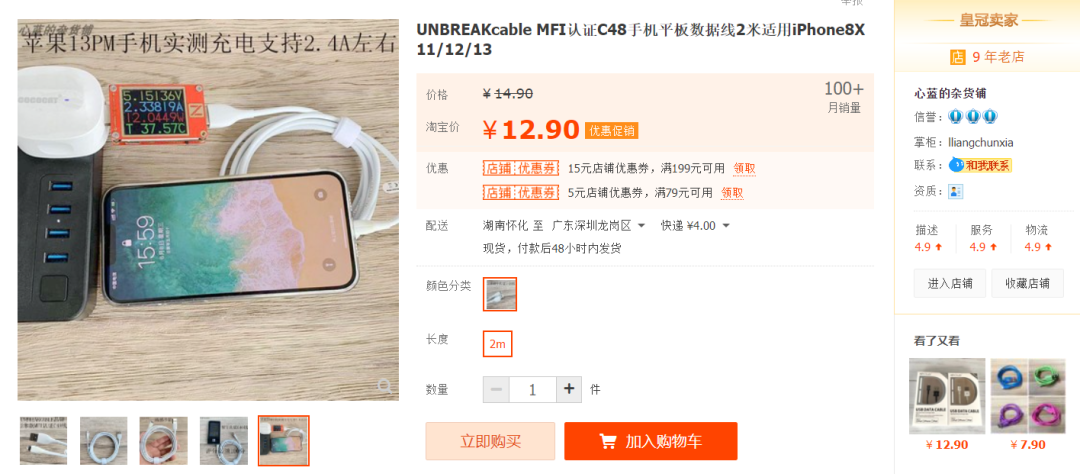The height and width of the screenshot is (474, 1080).
Task: Claim the 5元 store coupon via 领取
Action: click(x=732, y=193)
